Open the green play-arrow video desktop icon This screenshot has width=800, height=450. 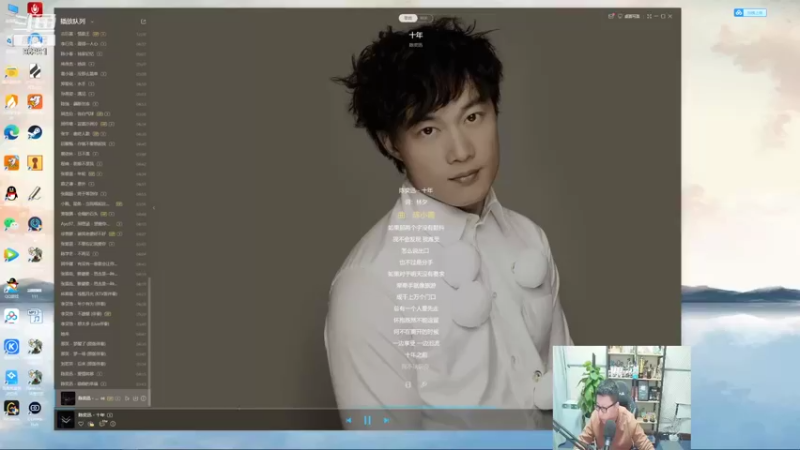click(x=11, y=255)
